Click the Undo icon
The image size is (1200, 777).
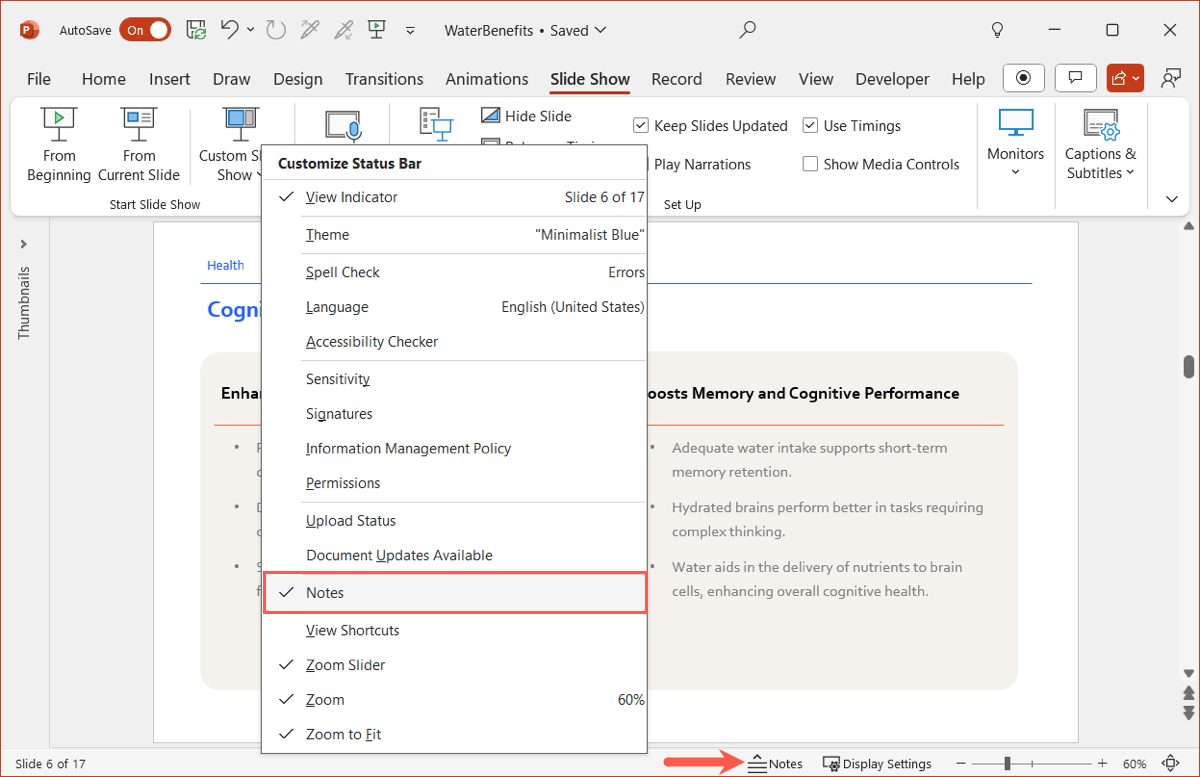point(230,30)
